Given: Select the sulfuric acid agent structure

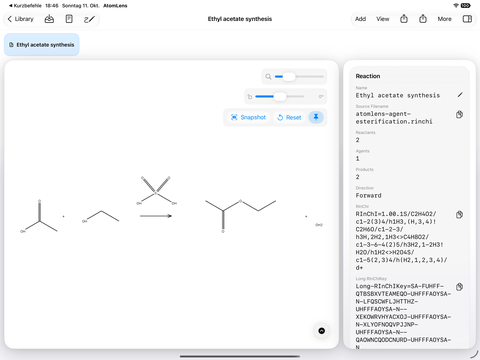Looking at the screenshot, I should click(x=156, y=191).
